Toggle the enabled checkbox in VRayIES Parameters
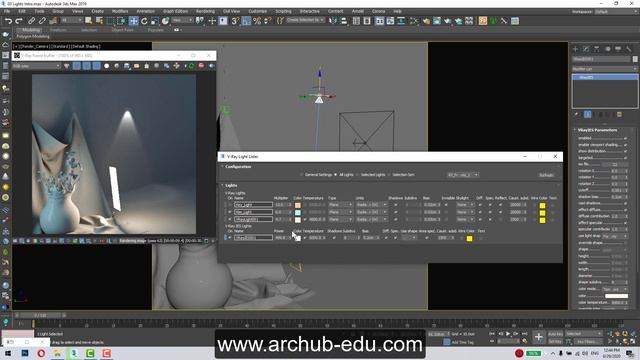Image resolution: width=640 pixels, height=360 pixels. (x=625, y=138)
